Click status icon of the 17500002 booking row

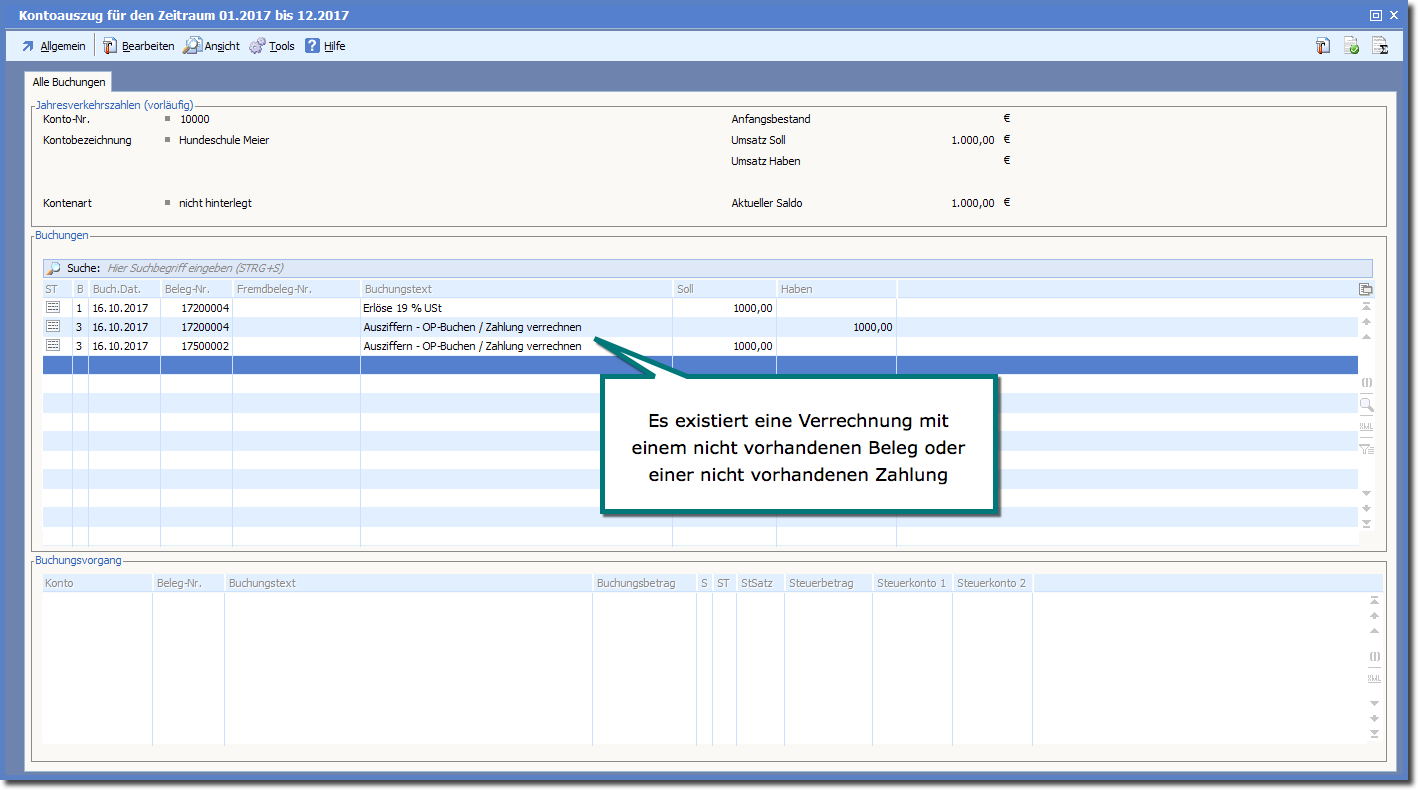pos(53,346)
